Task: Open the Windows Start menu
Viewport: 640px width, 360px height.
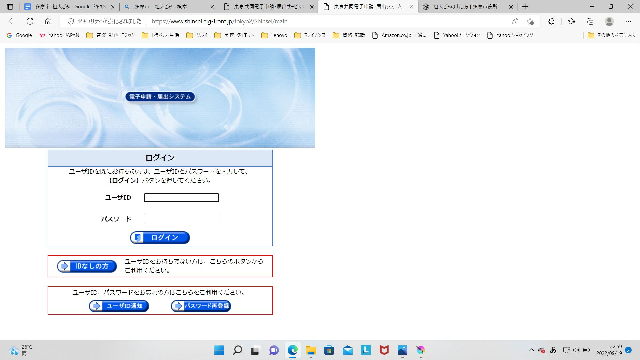Action: point(219,350)
